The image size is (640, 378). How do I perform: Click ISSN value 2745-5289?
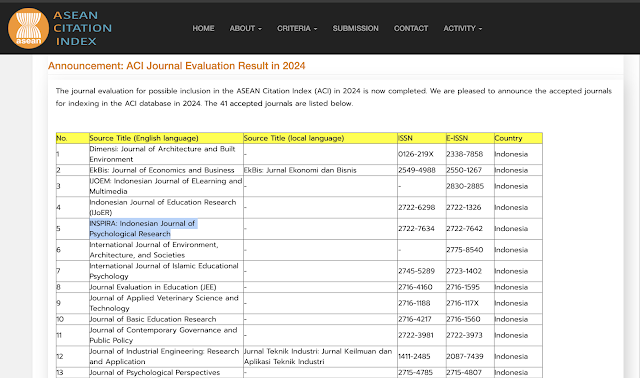tap(416, 271)
